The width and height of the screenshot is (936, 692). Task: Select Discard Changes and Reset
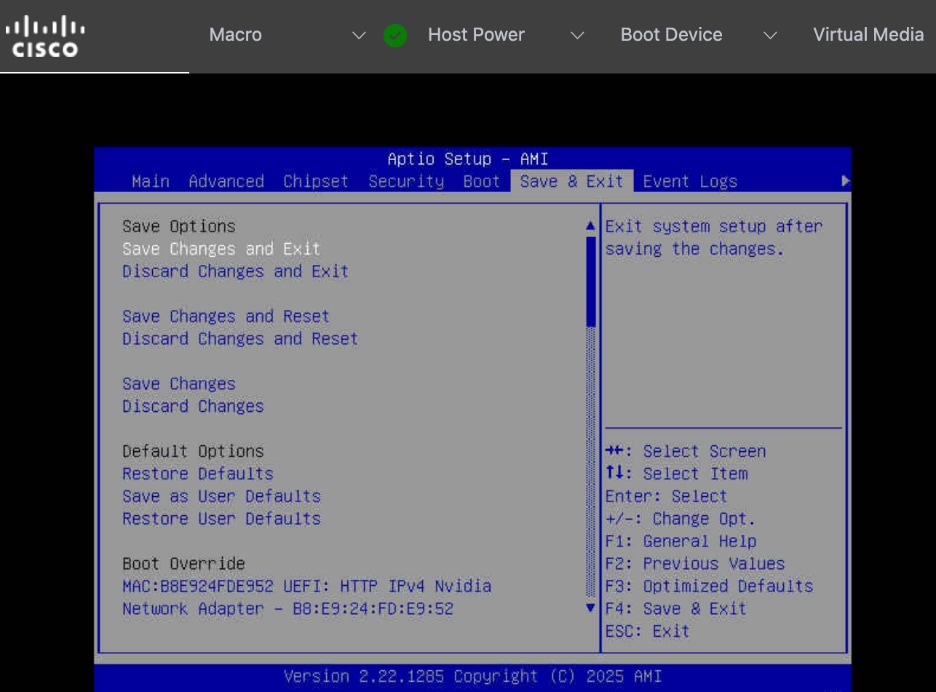(x=242, y=338)
